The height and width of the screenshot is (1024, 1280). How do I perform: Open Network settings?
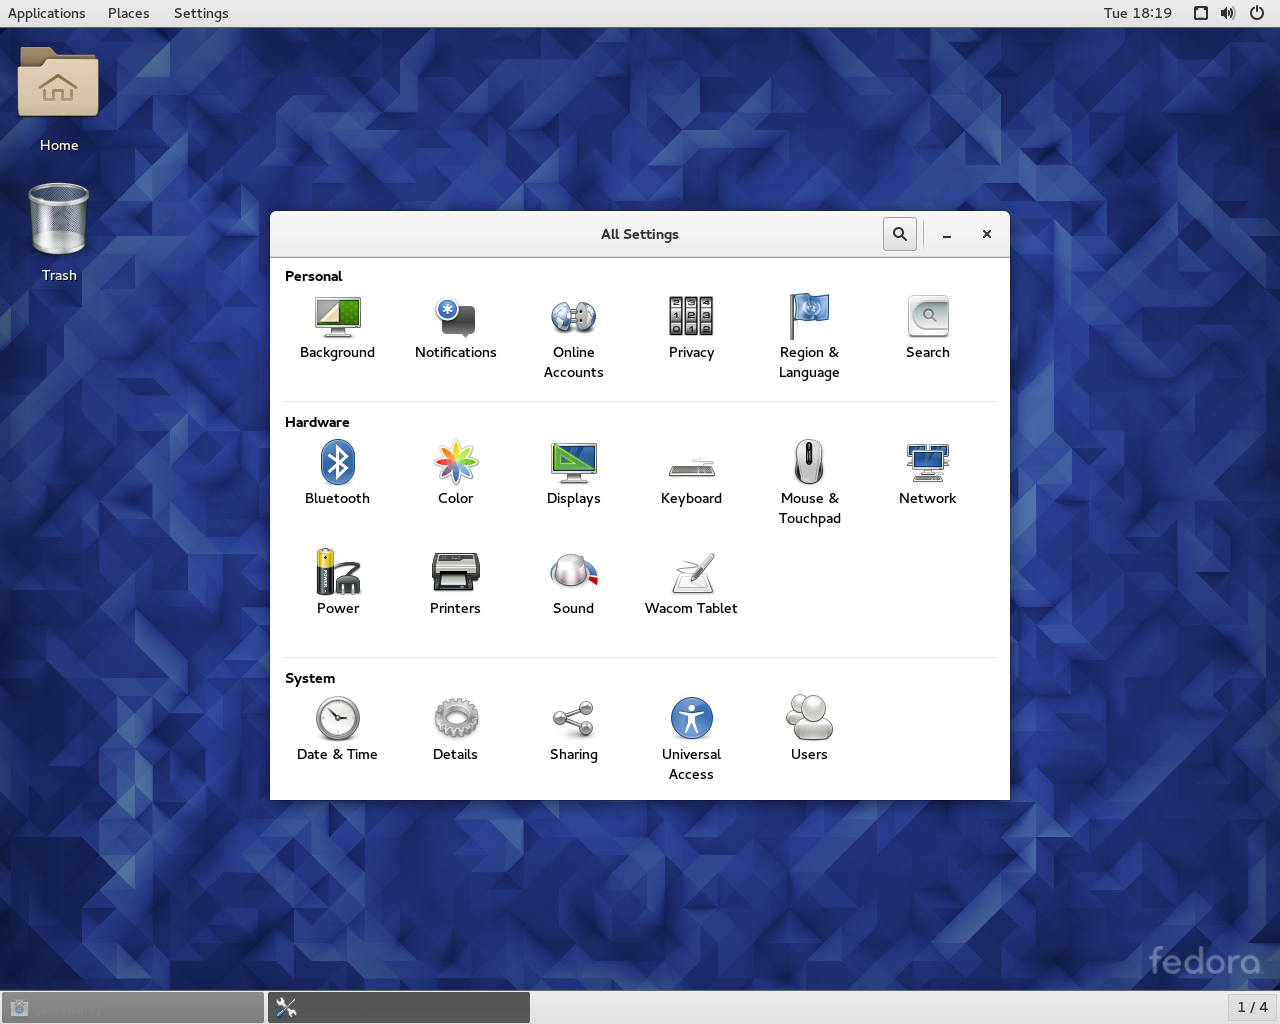928,473
